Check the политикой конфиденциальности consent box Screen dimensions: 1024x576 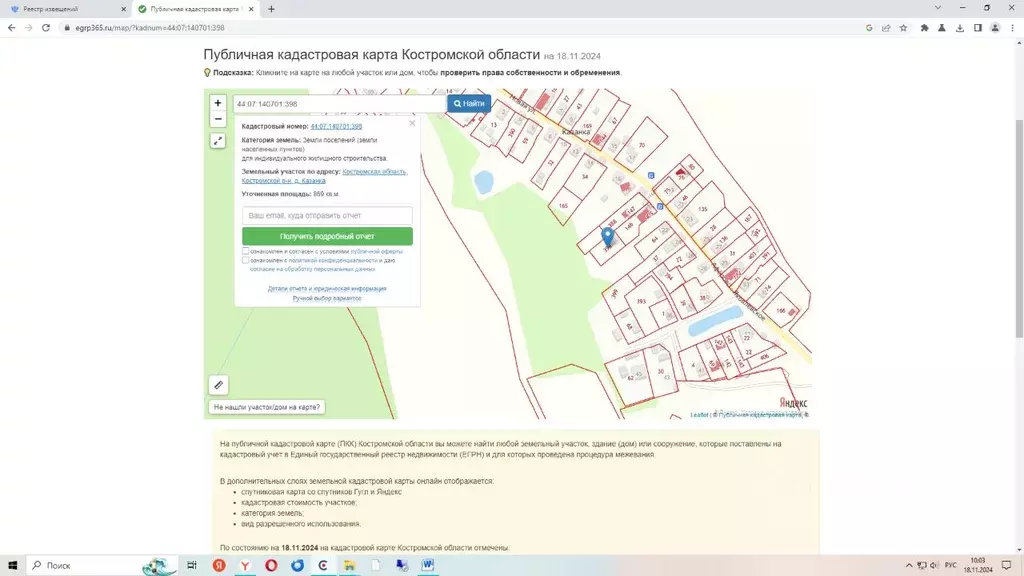[x=246, y=260]
